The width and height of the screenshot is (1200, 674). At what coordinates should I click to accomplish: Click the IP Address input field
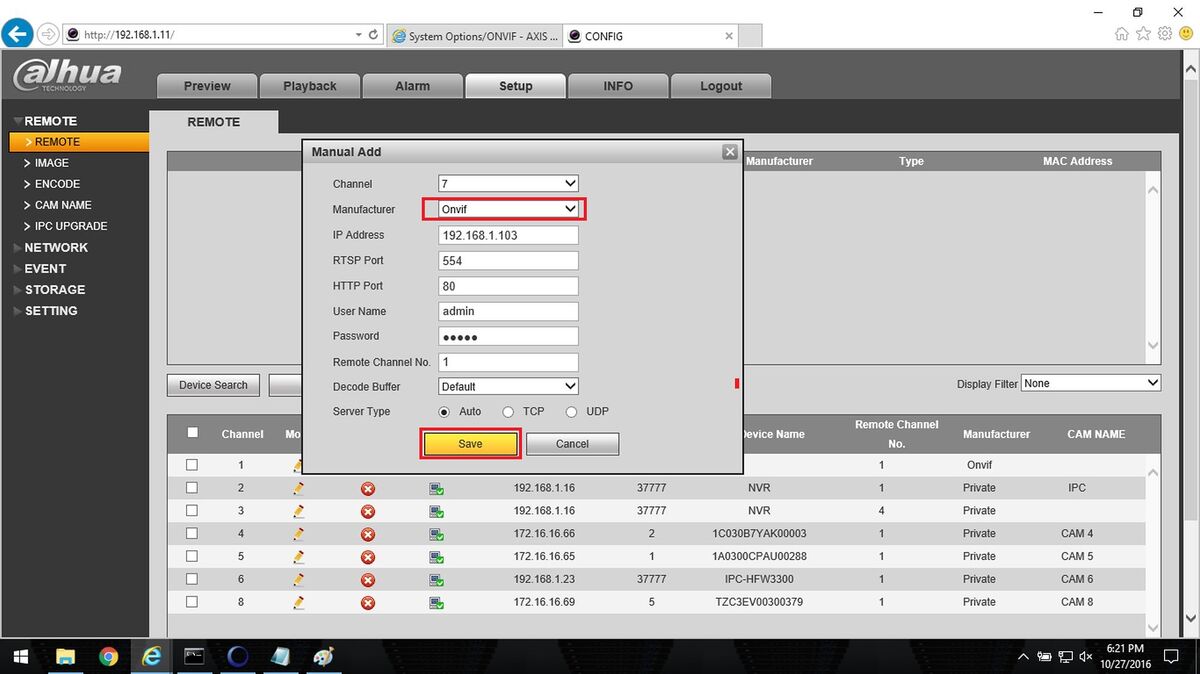[509, 235]
